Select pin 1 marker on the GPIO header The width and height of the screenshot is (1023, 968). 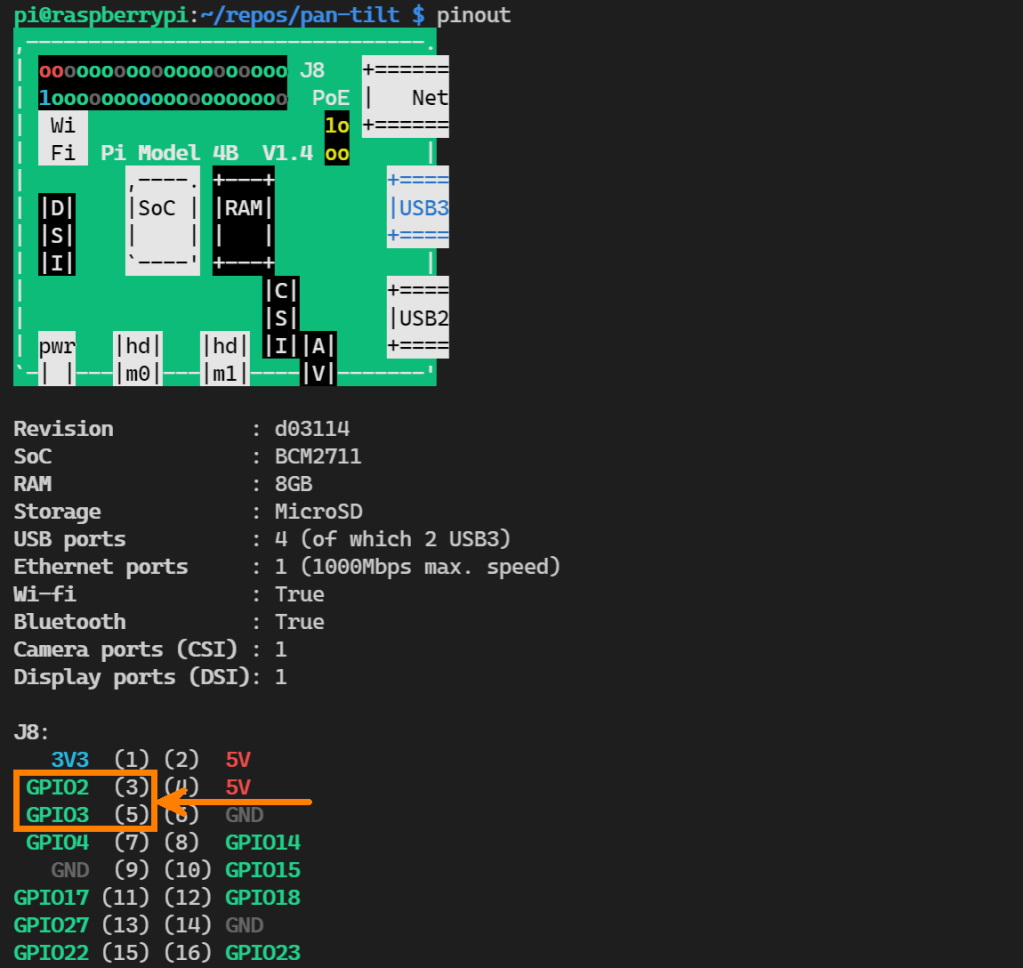point(45,97)
